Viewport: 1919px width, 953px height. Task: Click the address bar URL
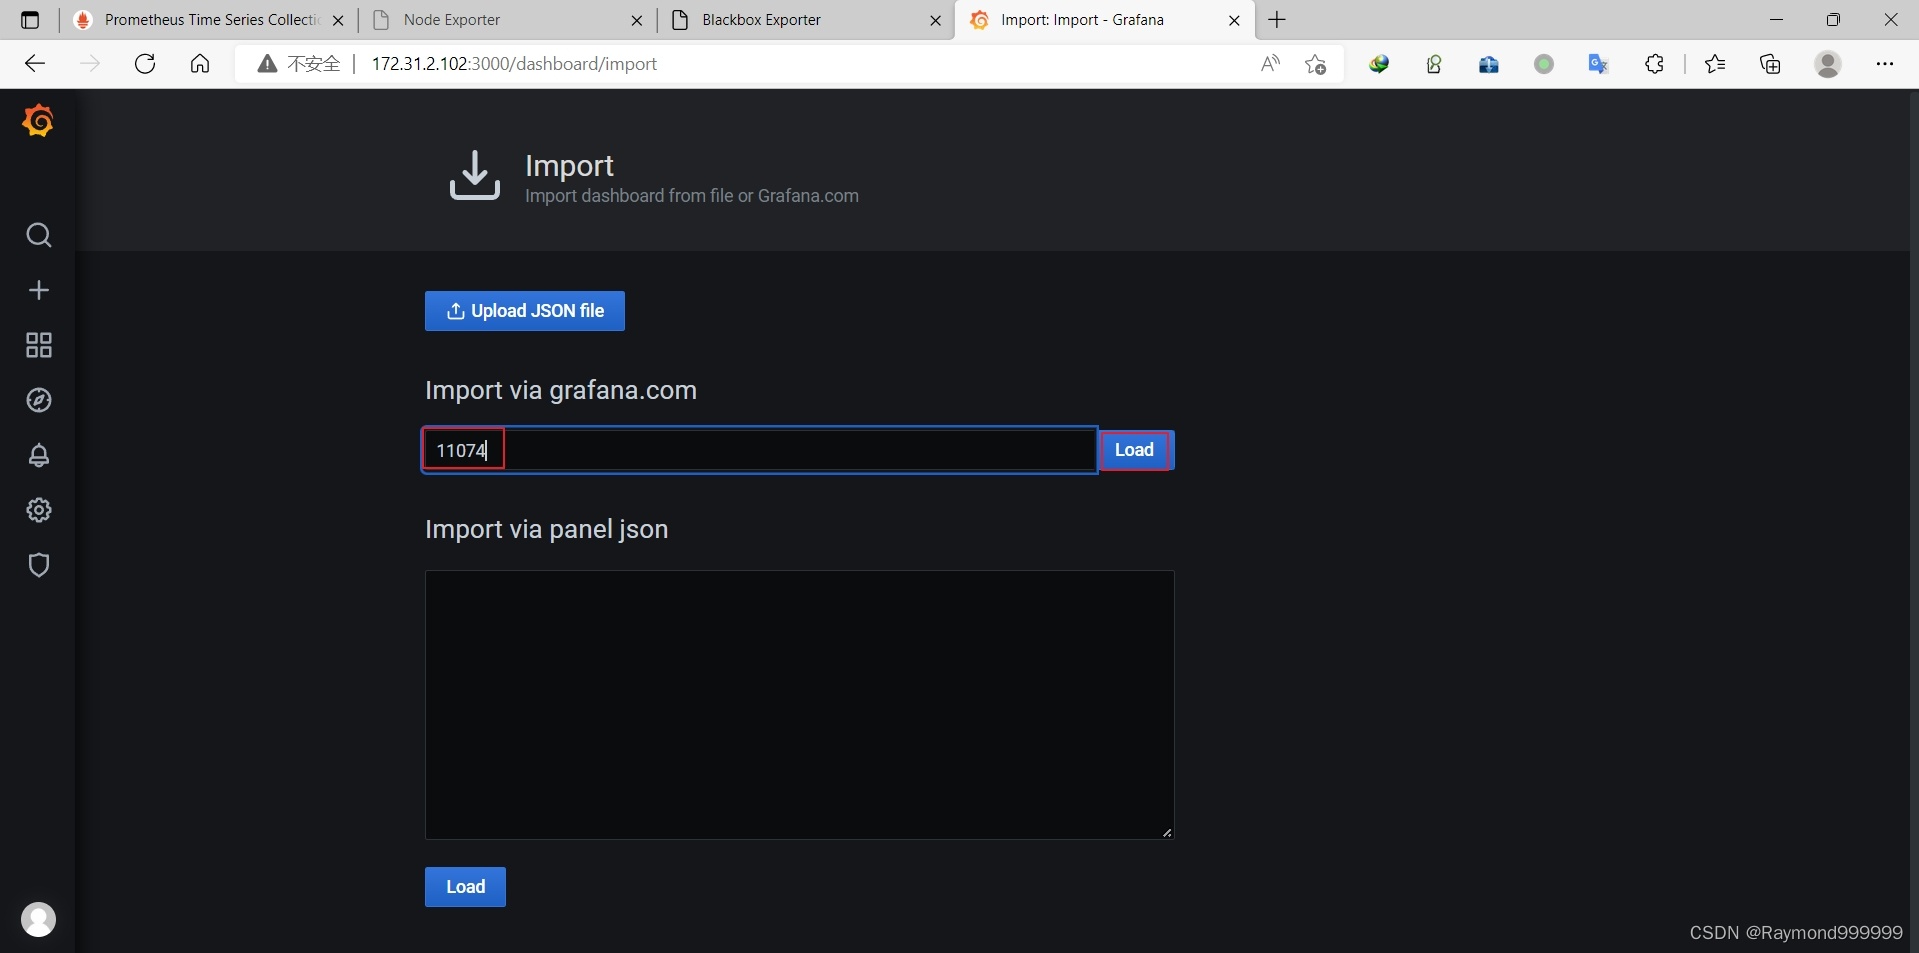(514, 64)
